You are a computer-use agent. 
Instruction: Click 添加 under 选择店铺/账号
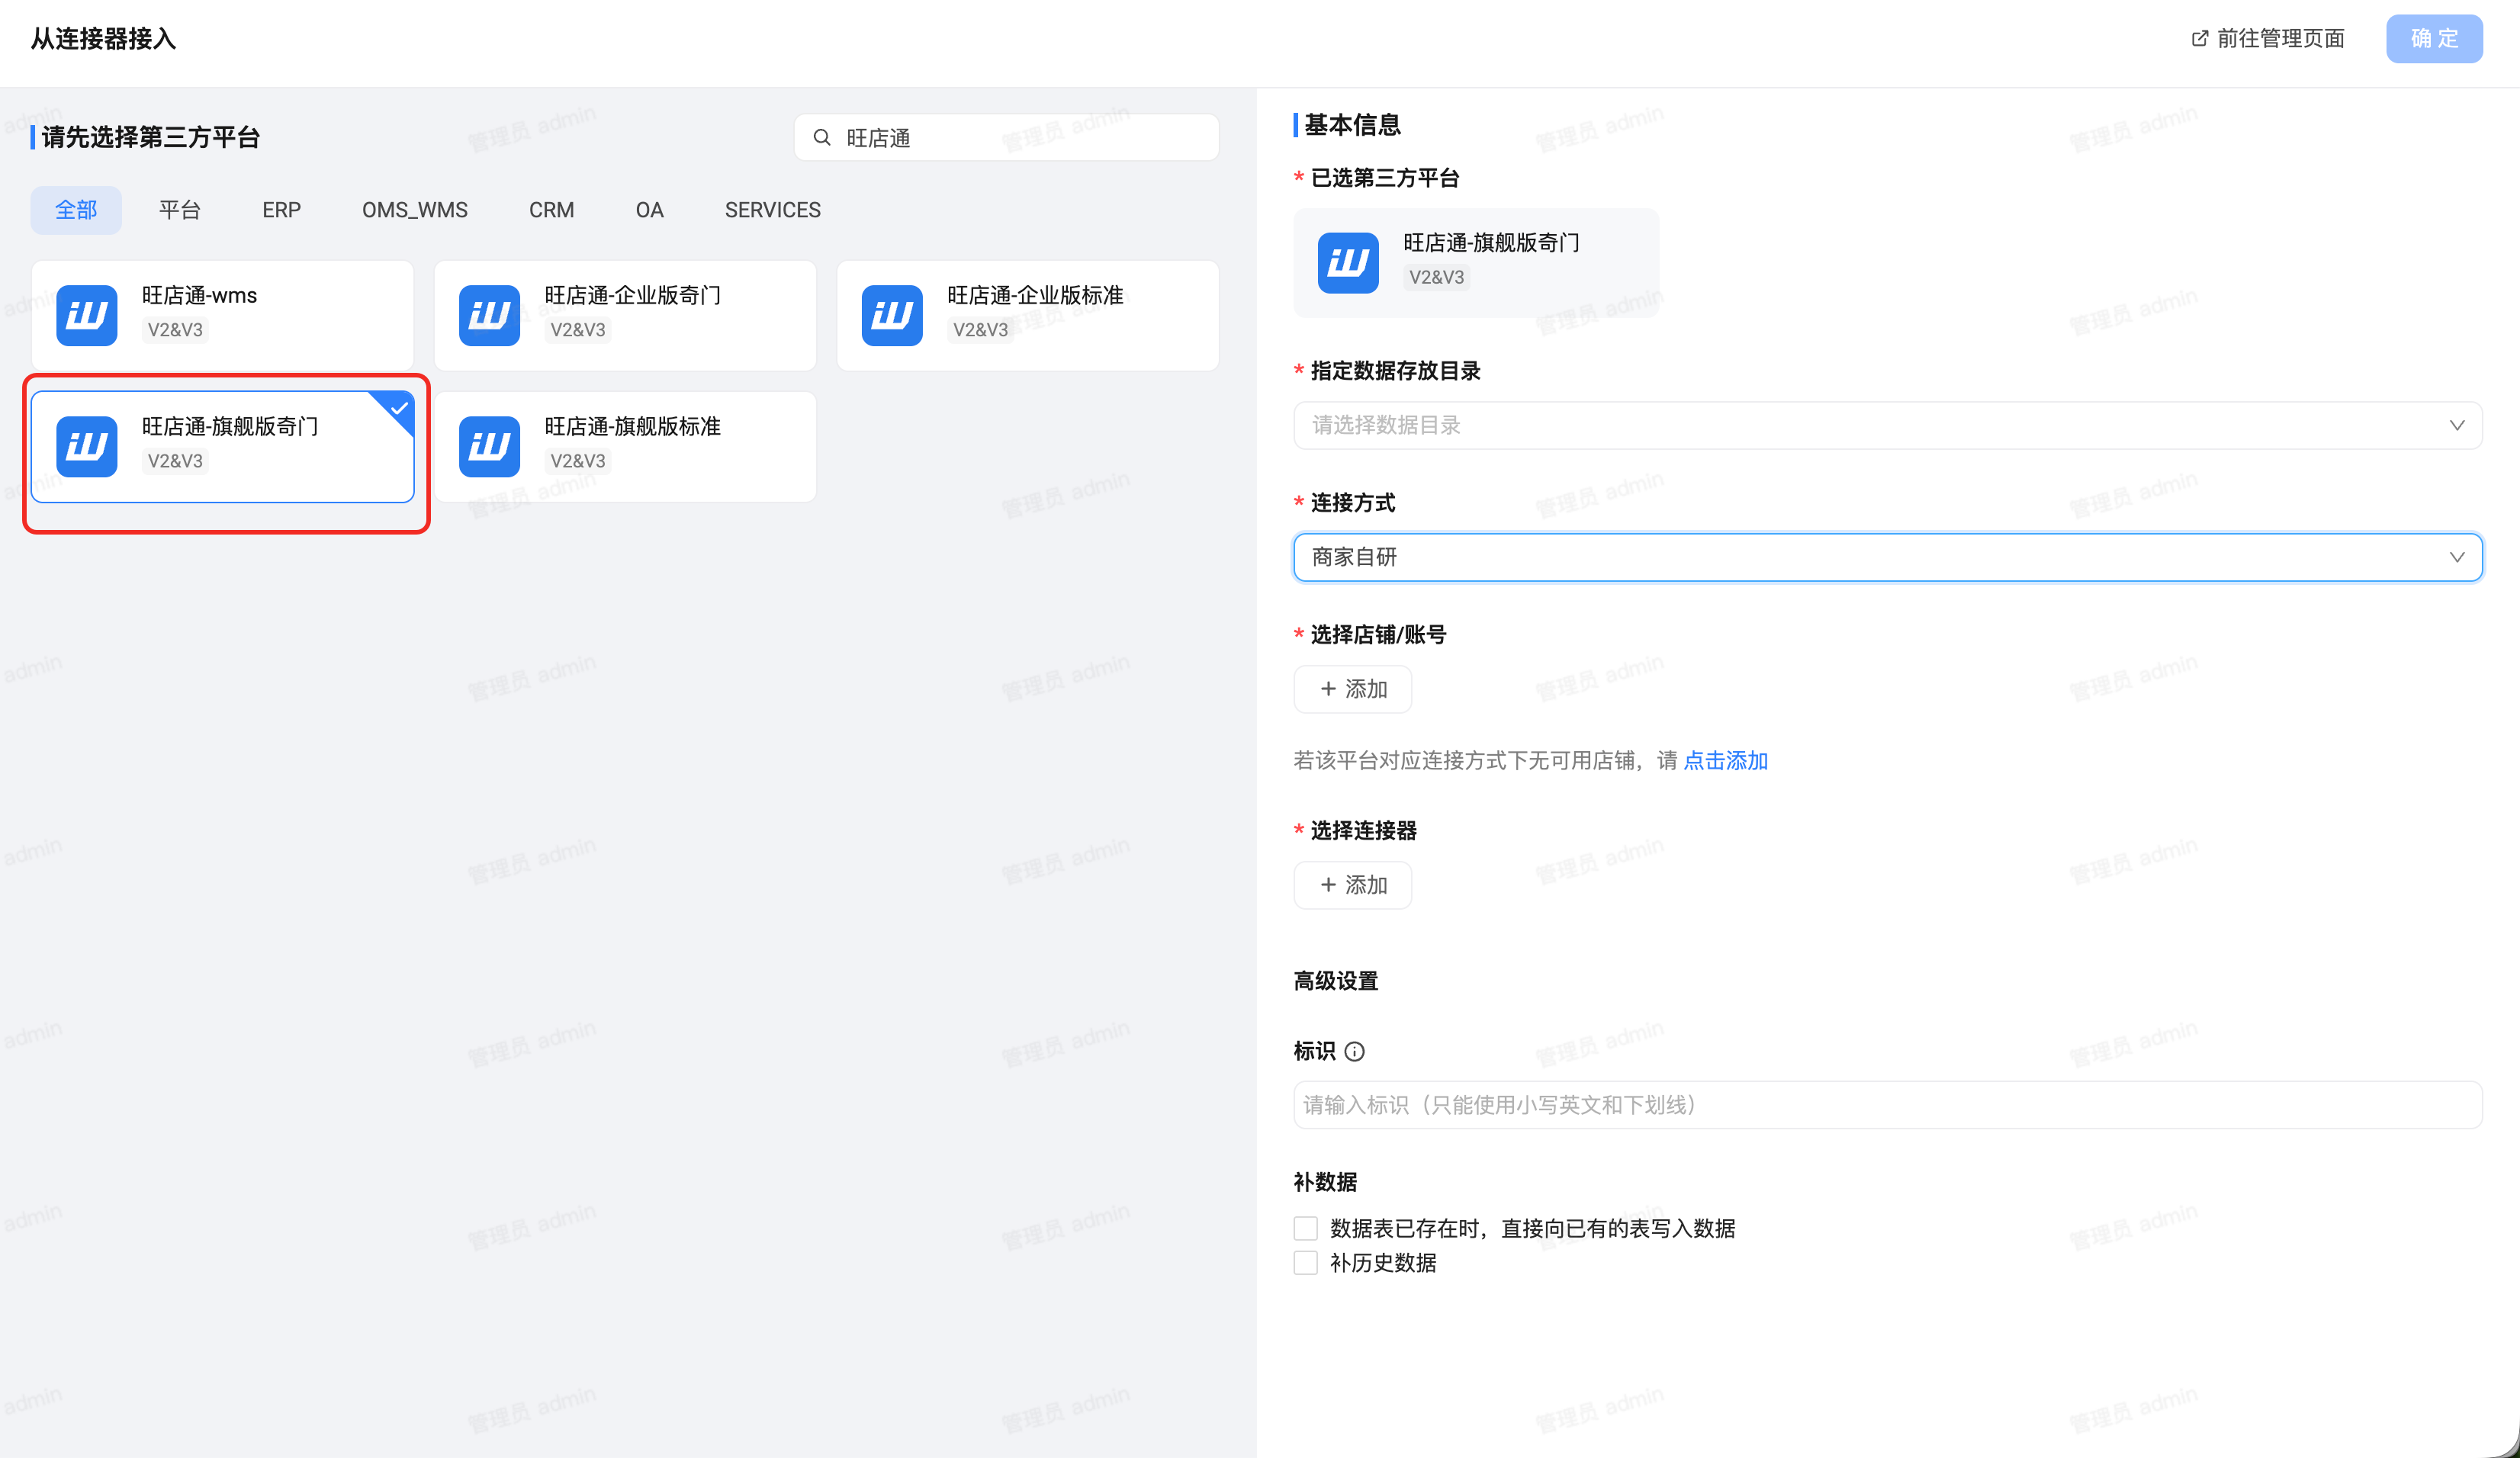point(1352,689)
